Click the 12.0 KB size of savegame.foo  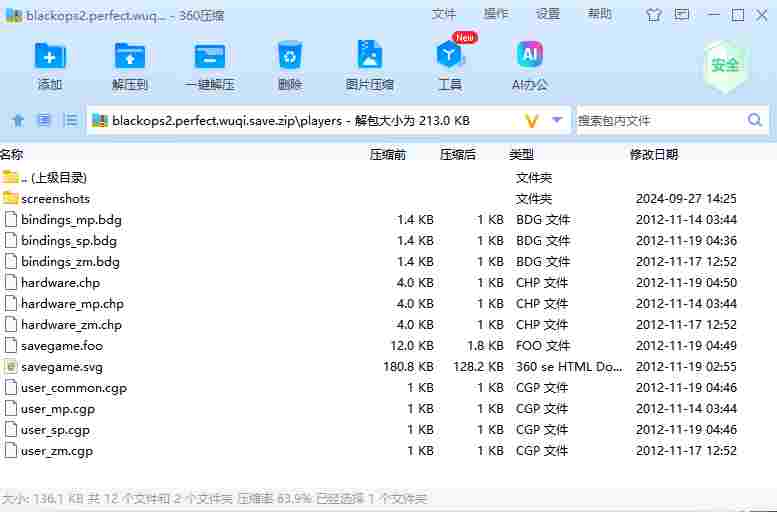point(412,345)
